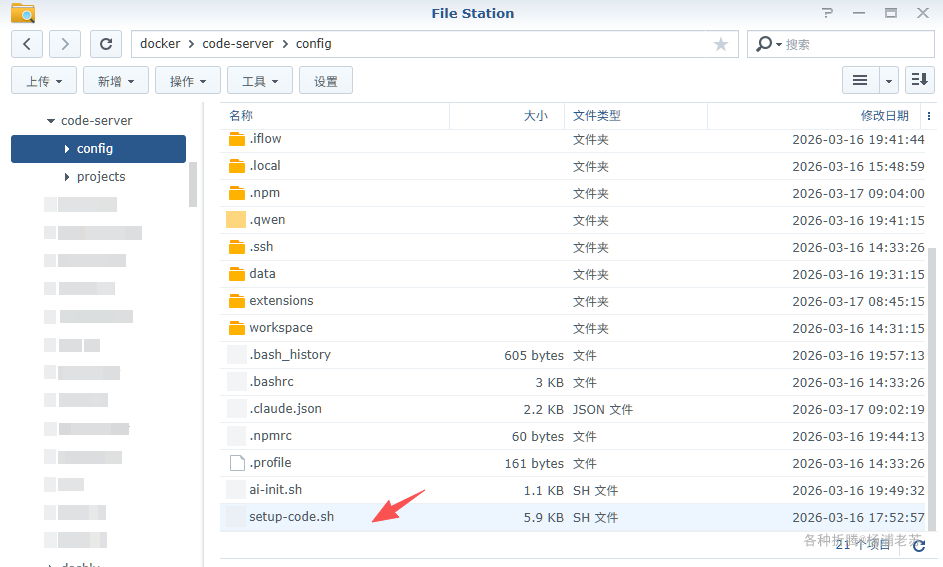Click the file list vertical scrollbar

(932, 390)
